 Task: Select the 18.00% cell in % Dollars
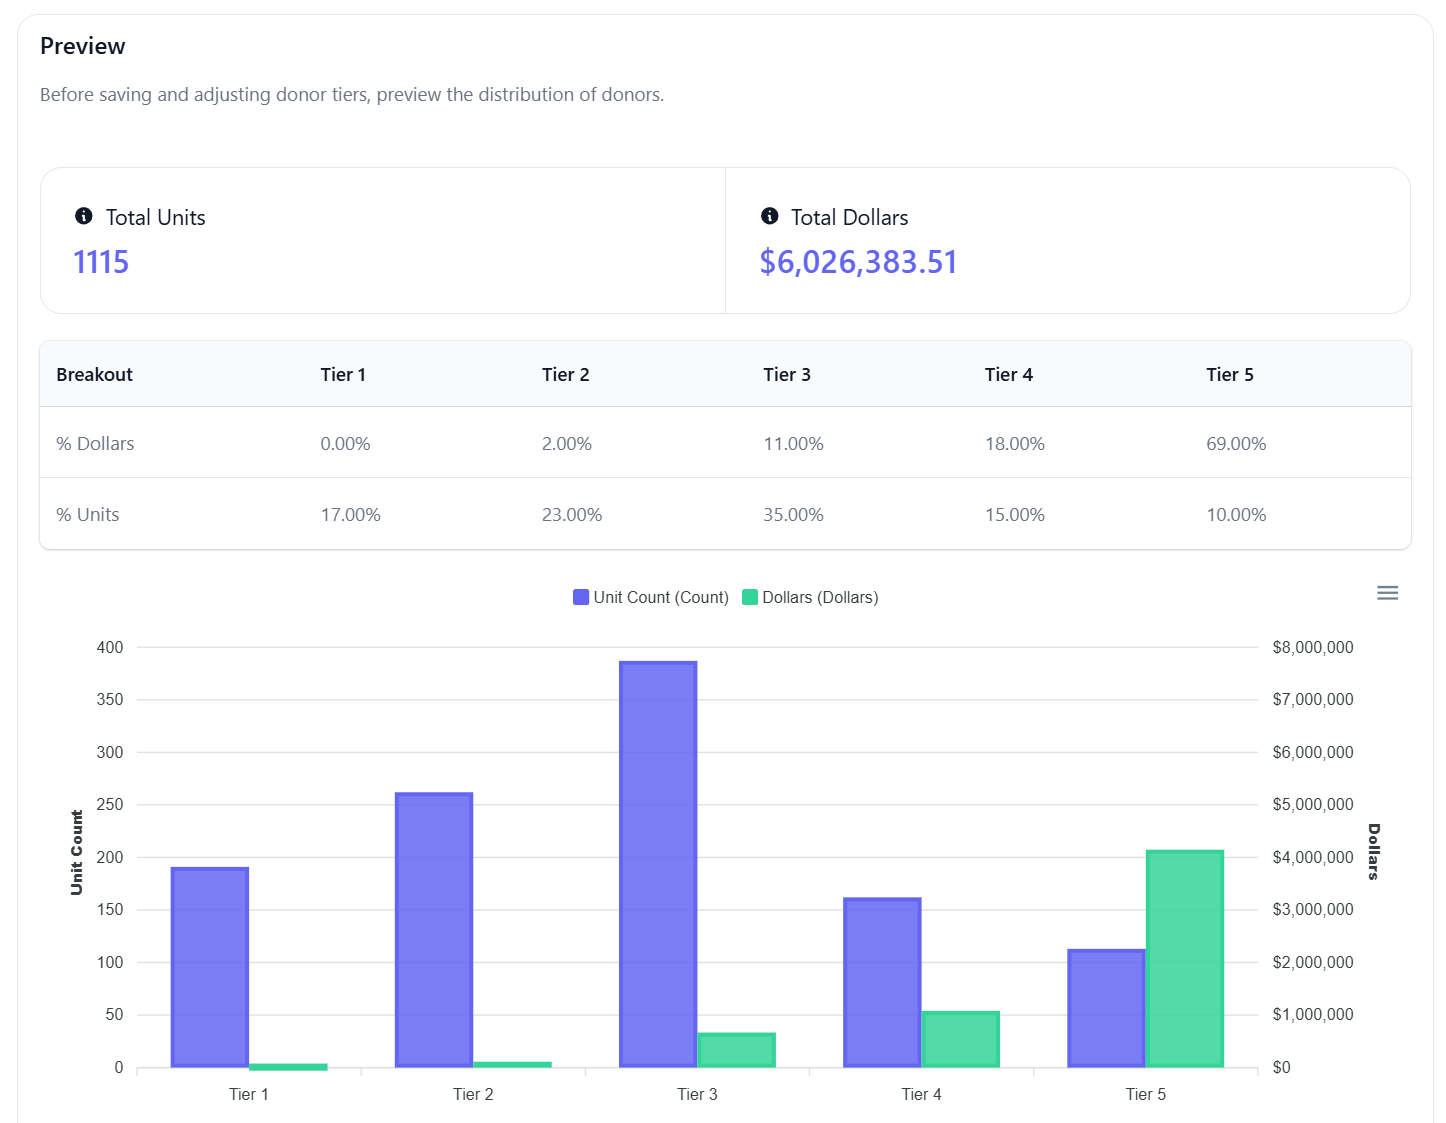(x=1015, y=444)
